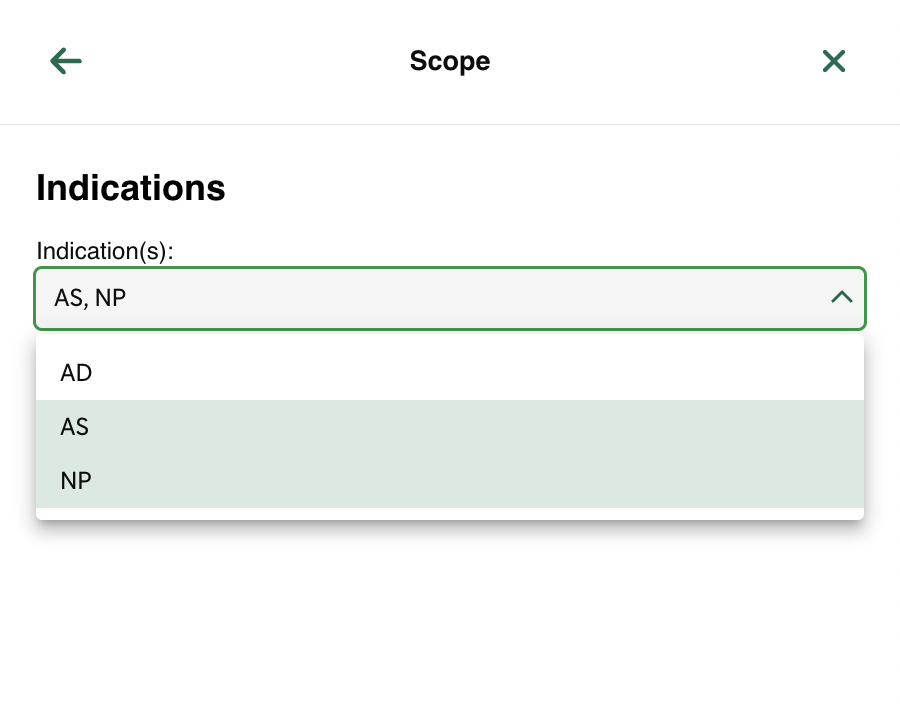Toggle the highlighted NP row
900x718 pixels.
point(449,481)
